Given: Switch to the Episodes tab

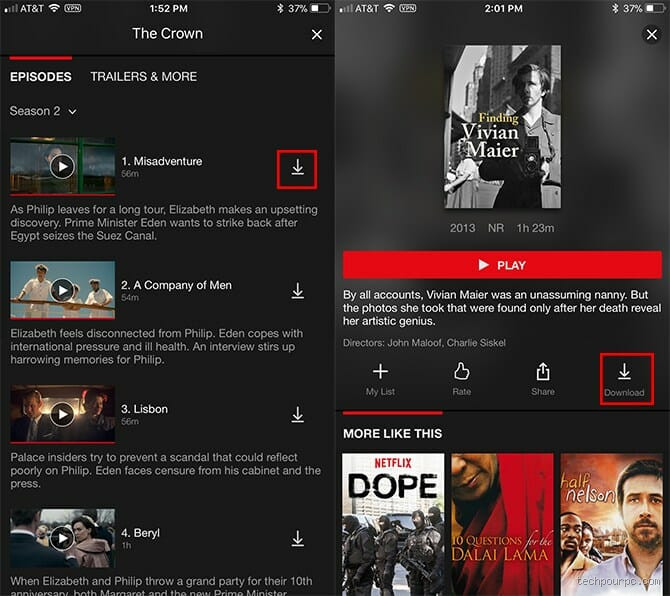Looking at the screenshot, I should (41, 76).
